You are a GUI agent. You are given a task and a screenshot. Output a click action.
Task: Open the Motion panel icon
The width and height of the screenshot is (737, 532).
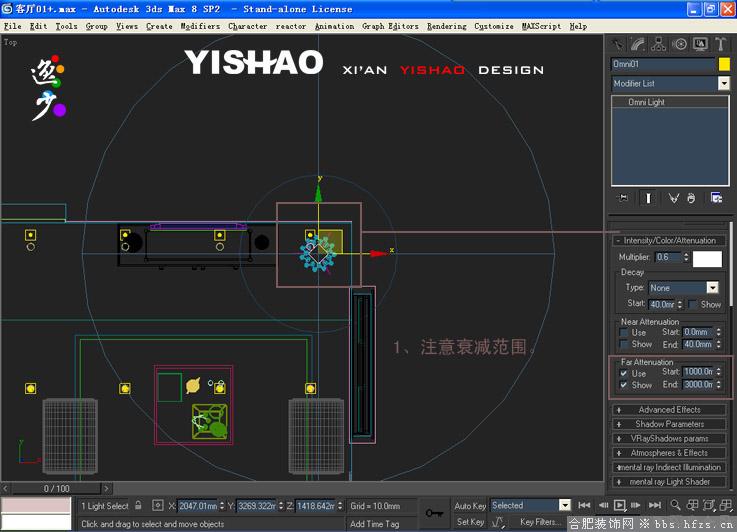tap(679, 44)
